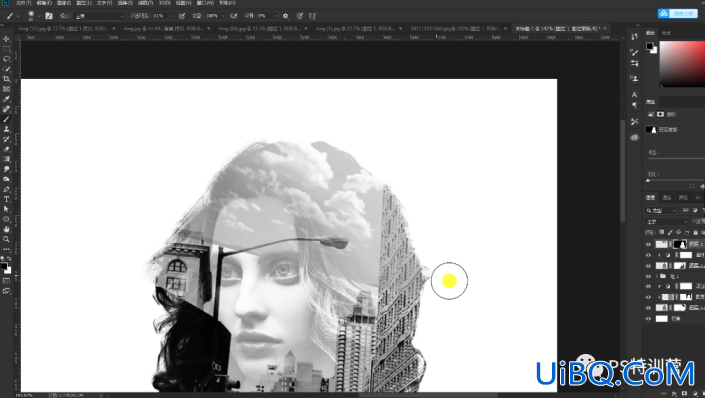Select the Lasso tool
The width and height of the screenshot is (705, 398).
[x=6, y=59]
